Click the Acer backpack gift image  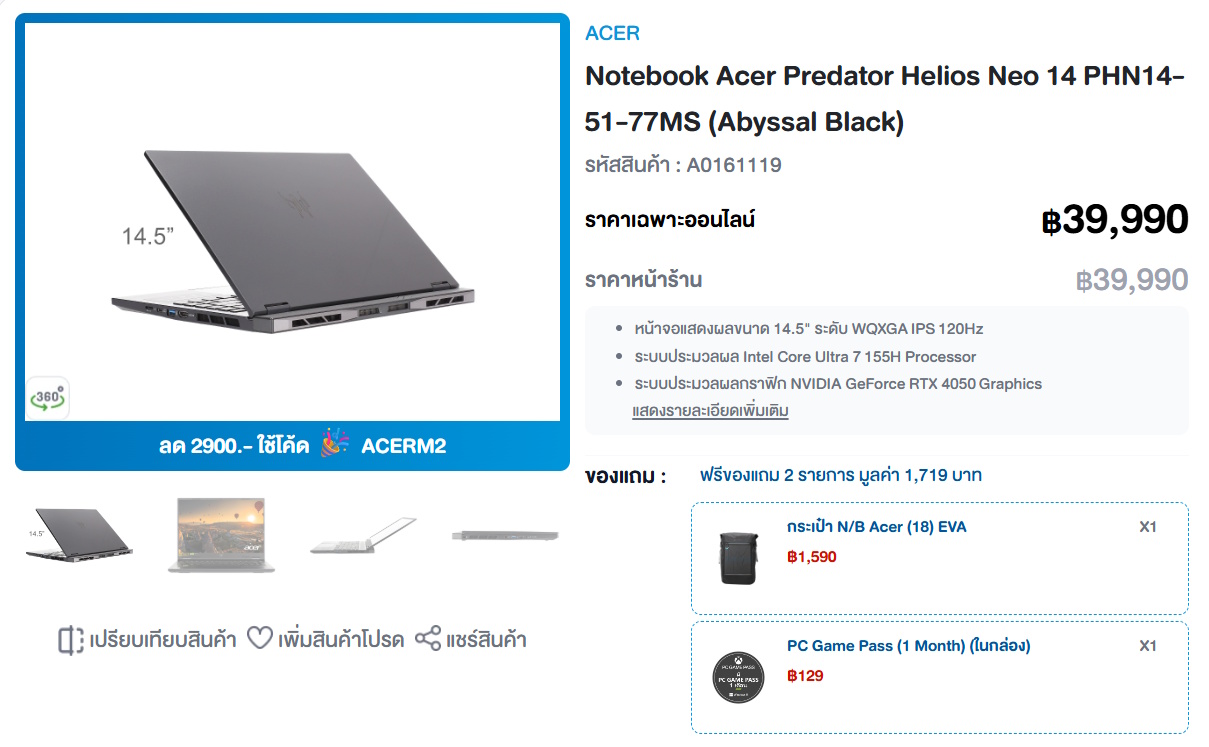pos(738,558)
